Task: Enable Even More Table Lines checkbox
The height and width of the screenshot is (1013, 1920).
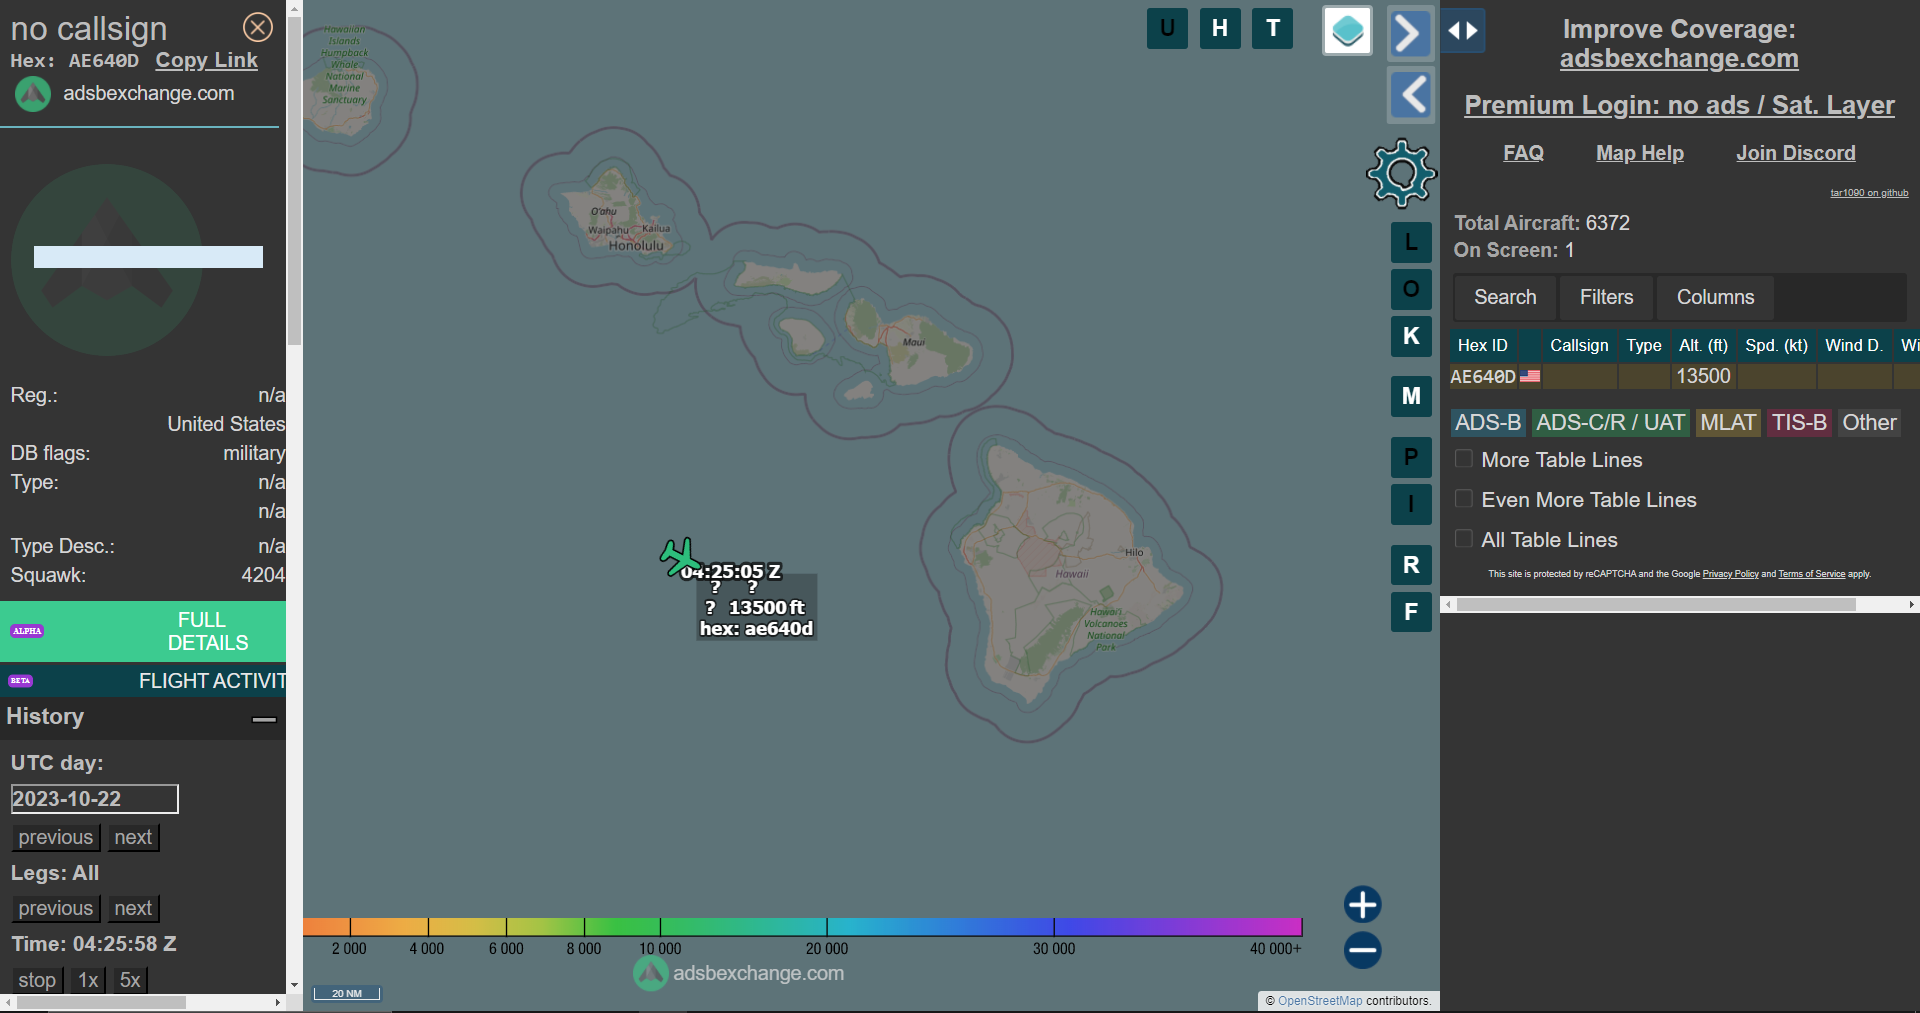Action: 1464,499
